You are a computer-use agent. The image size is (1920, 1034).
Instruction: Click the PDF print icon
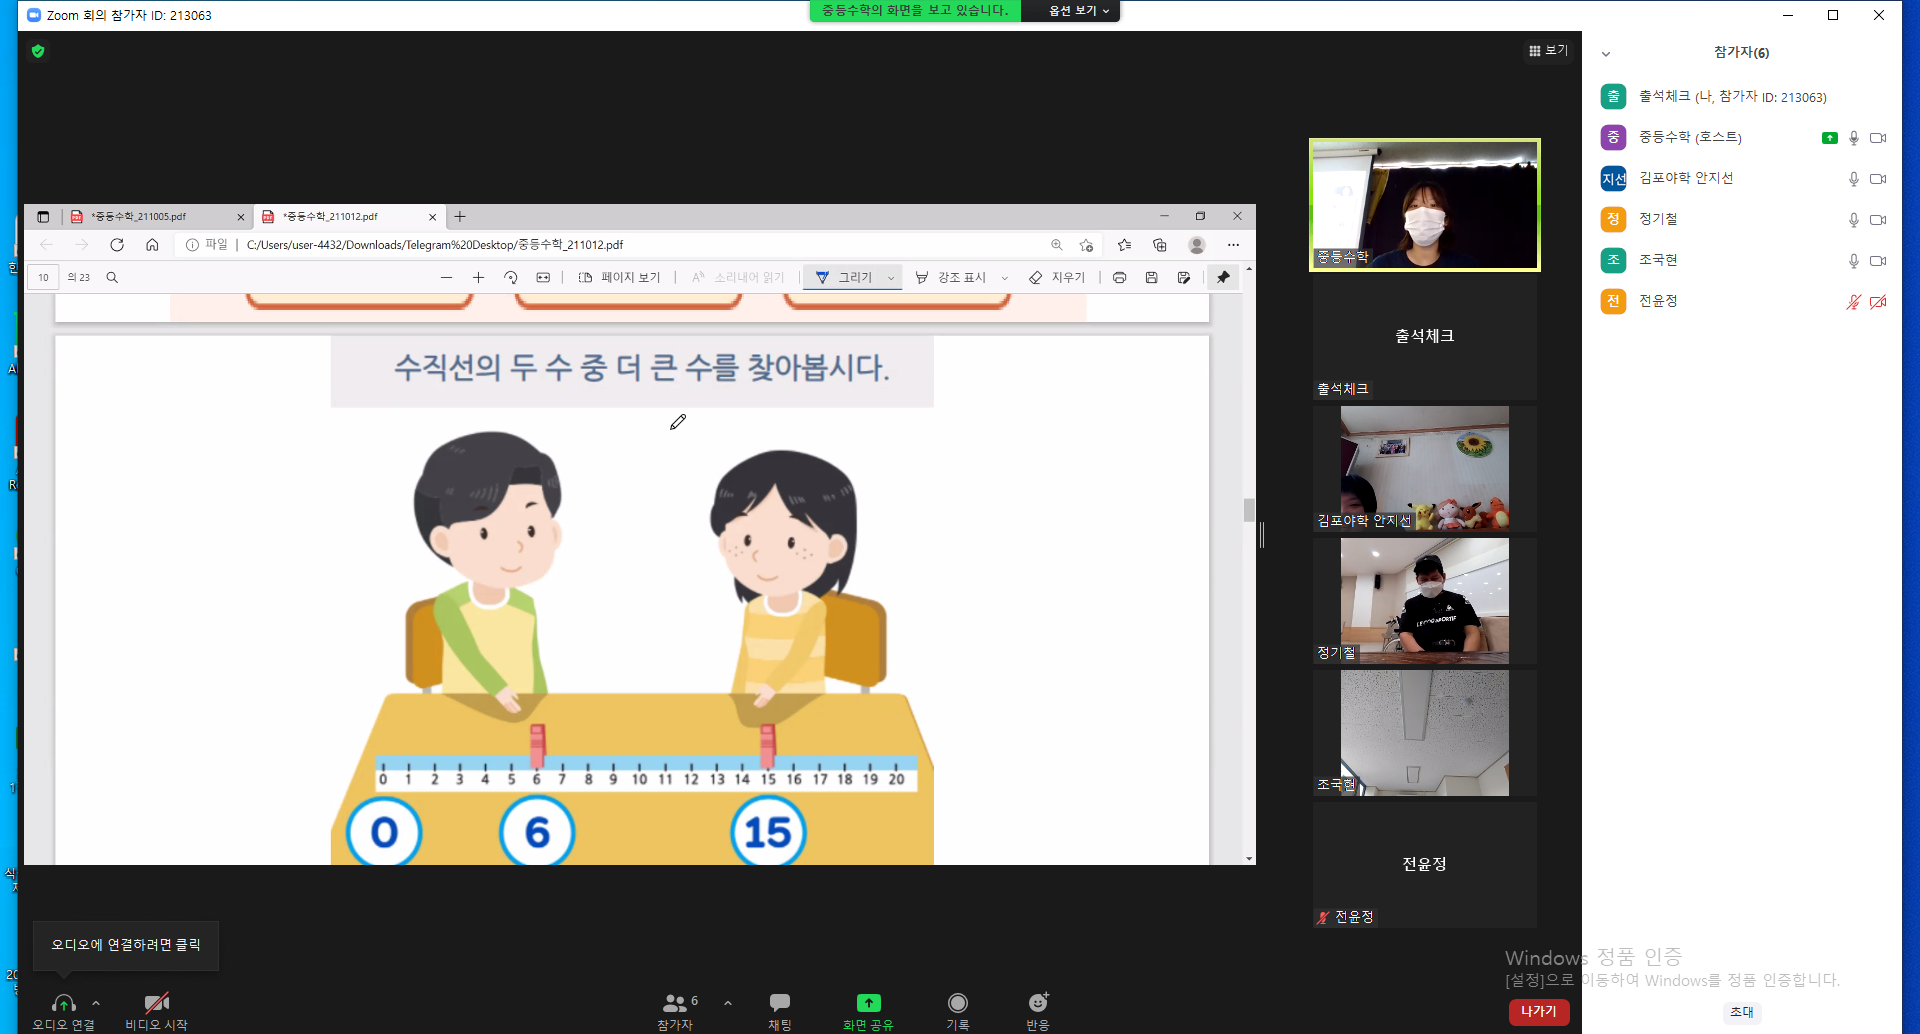pyautogui.click(x=1120, y=278)
